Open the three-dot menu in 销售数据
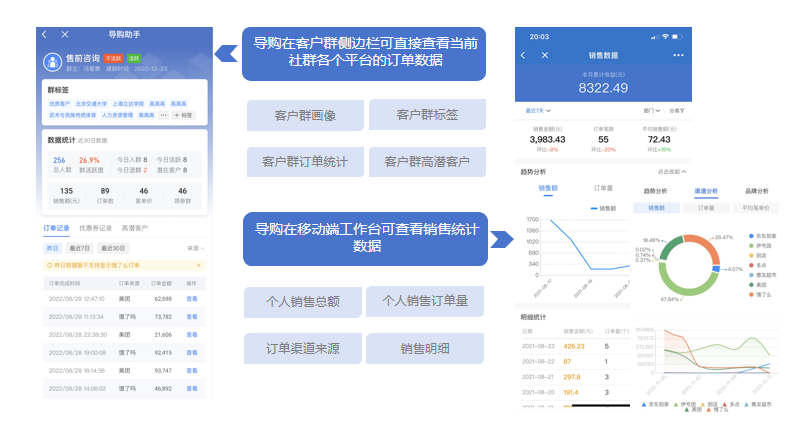 (x=678, y=55)
